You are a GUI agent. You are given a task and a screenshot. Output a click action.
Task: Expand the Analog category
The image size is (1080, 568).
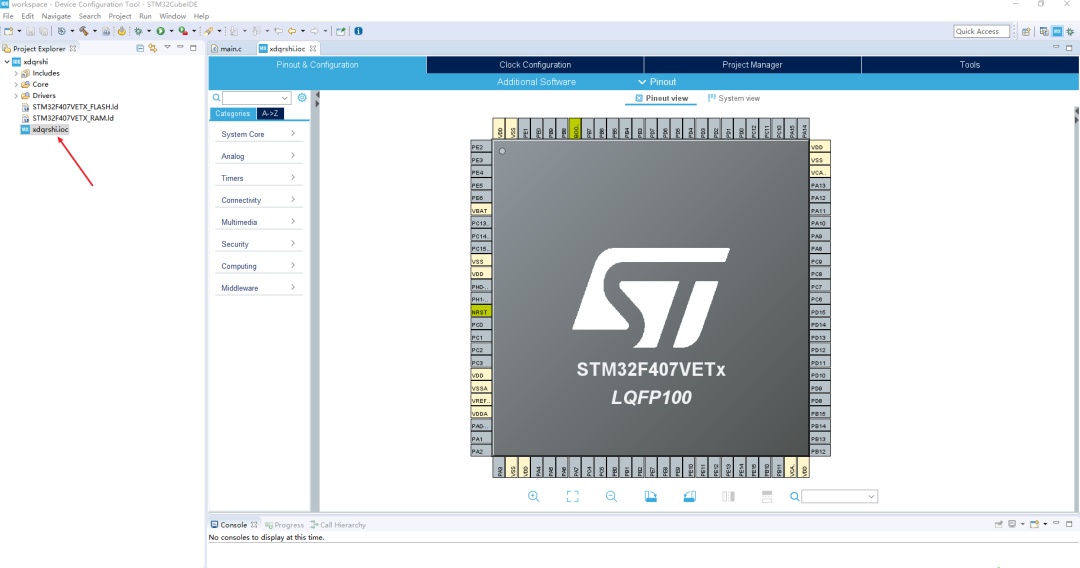(x=258, y=156)
